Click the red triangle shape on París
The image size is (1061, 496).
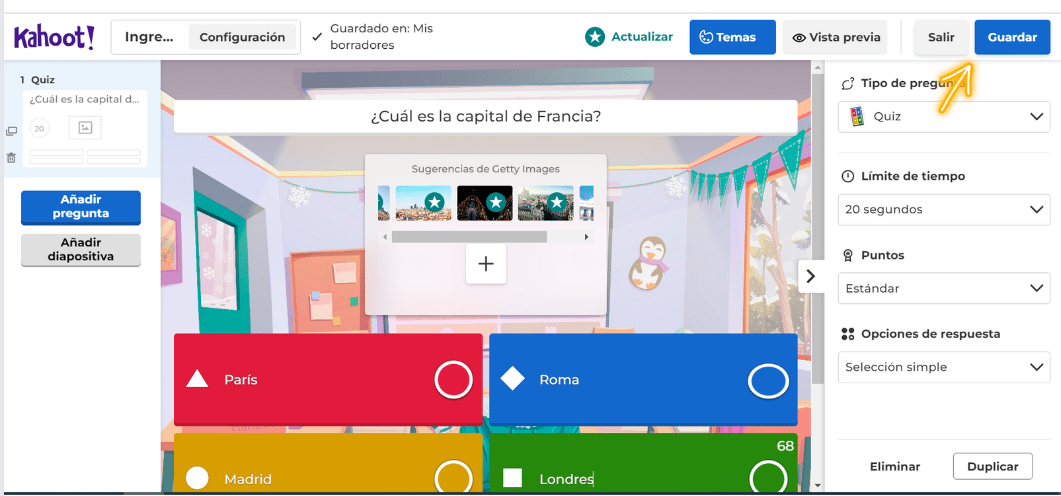pos(197,379)
